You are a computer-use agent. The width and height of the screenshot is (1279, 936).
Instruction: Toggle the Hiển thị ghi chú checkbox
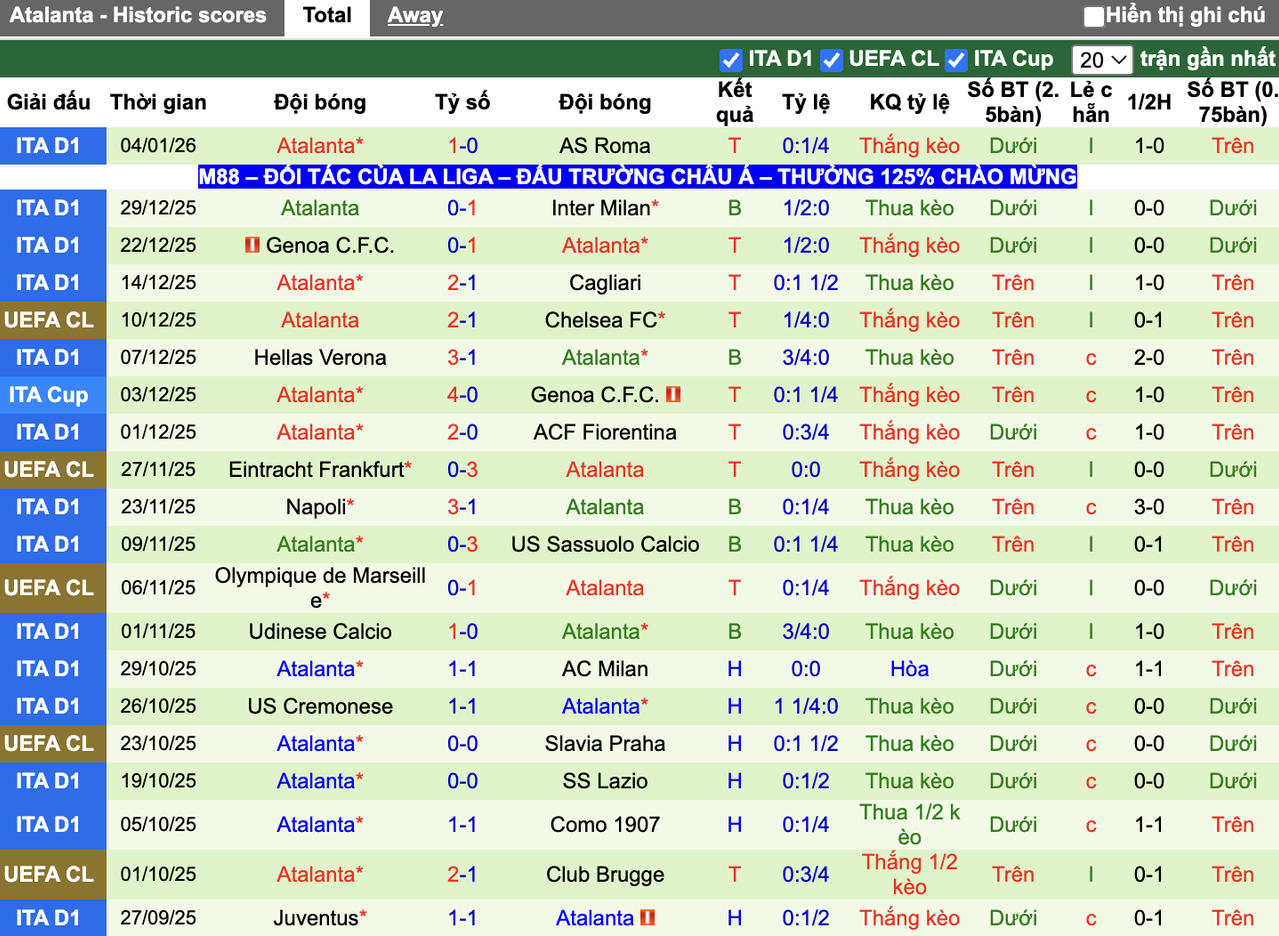coord(1094,16)
